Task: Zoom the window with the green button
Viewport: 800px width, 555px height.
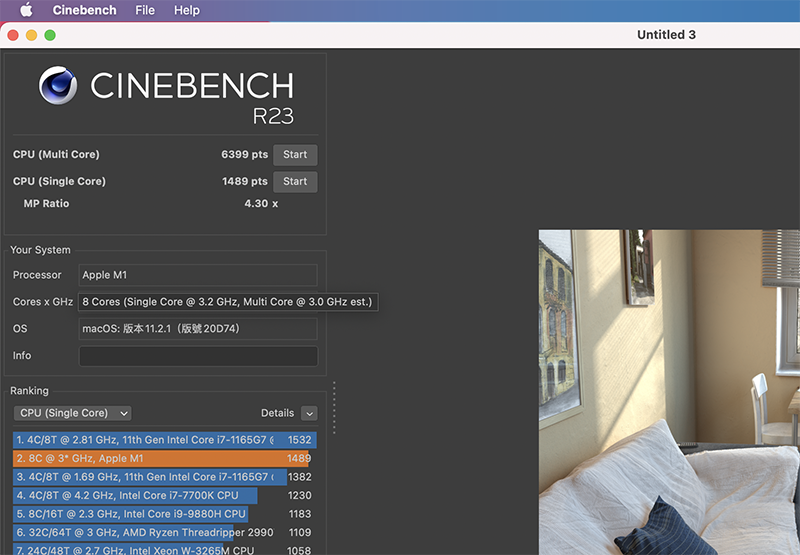Action: click(50, 35)
